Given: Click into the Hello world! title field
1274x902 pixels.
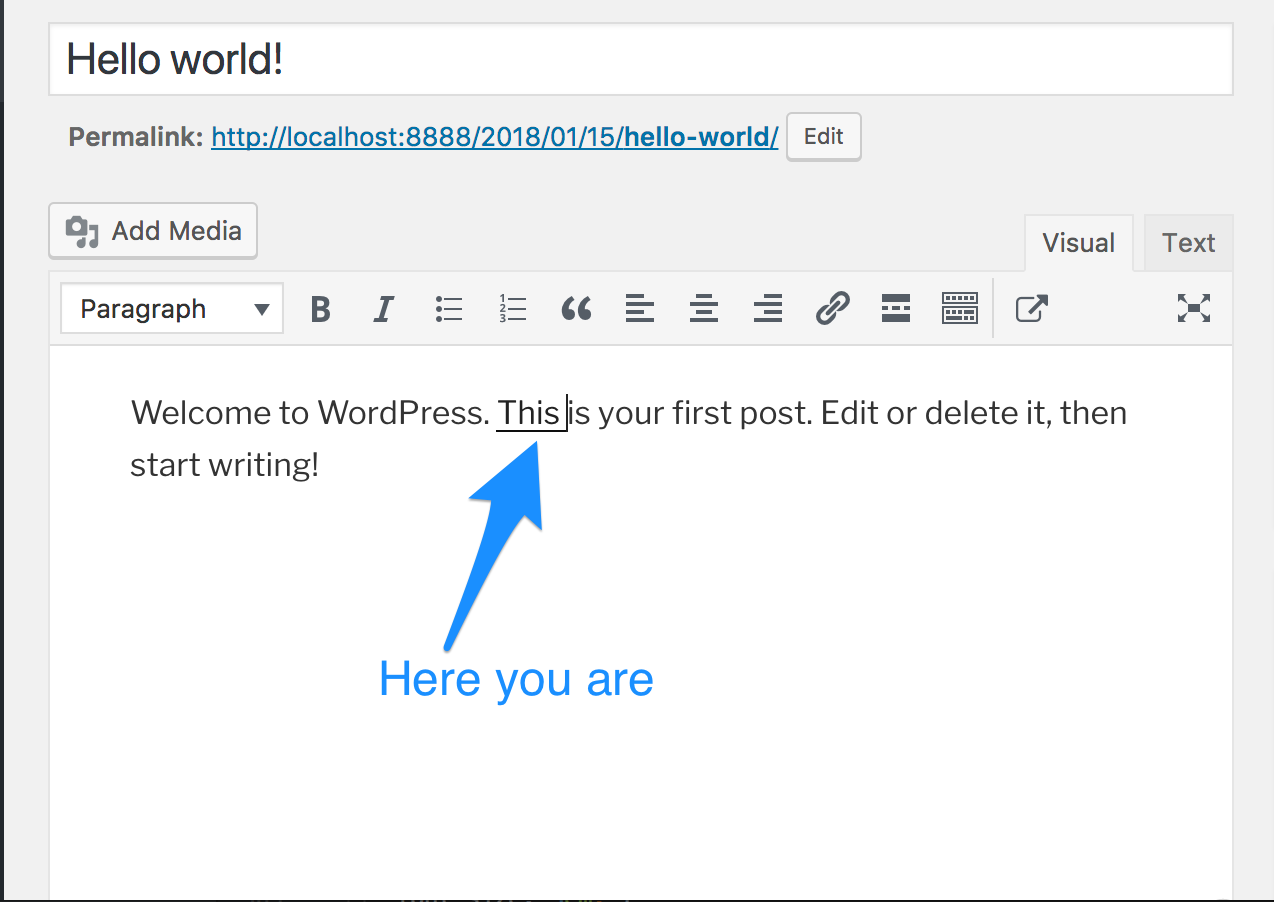Looking at the screenshot, I should [x=641, y=60].
